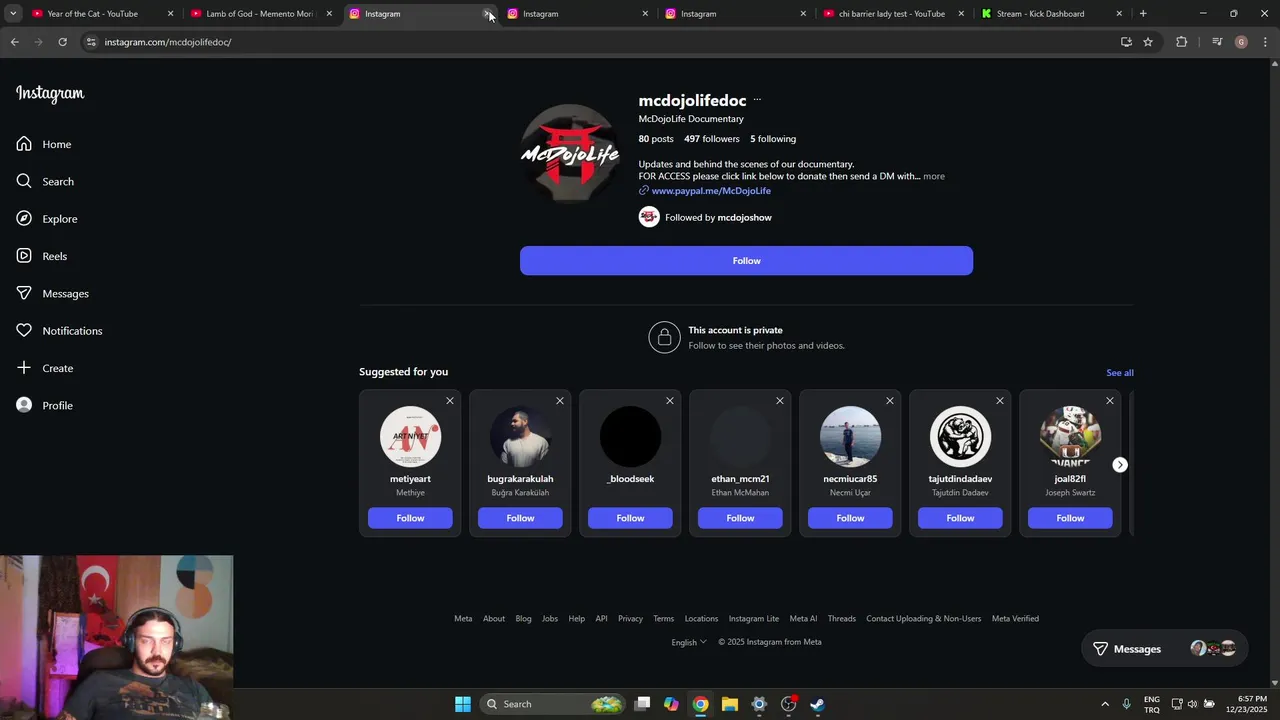Follow necmiucar85

click(x=850, y=518)
